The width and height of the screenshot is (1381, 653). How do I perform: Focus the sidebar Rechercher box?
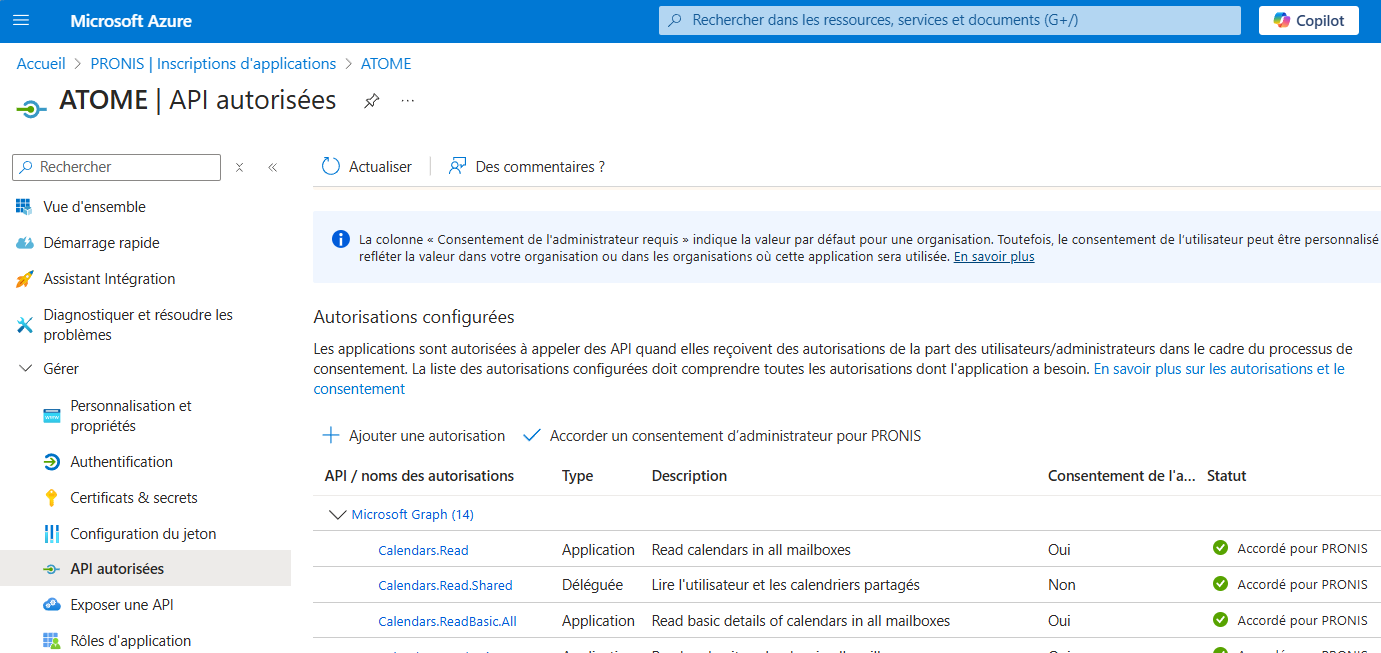tap(116, 167)
